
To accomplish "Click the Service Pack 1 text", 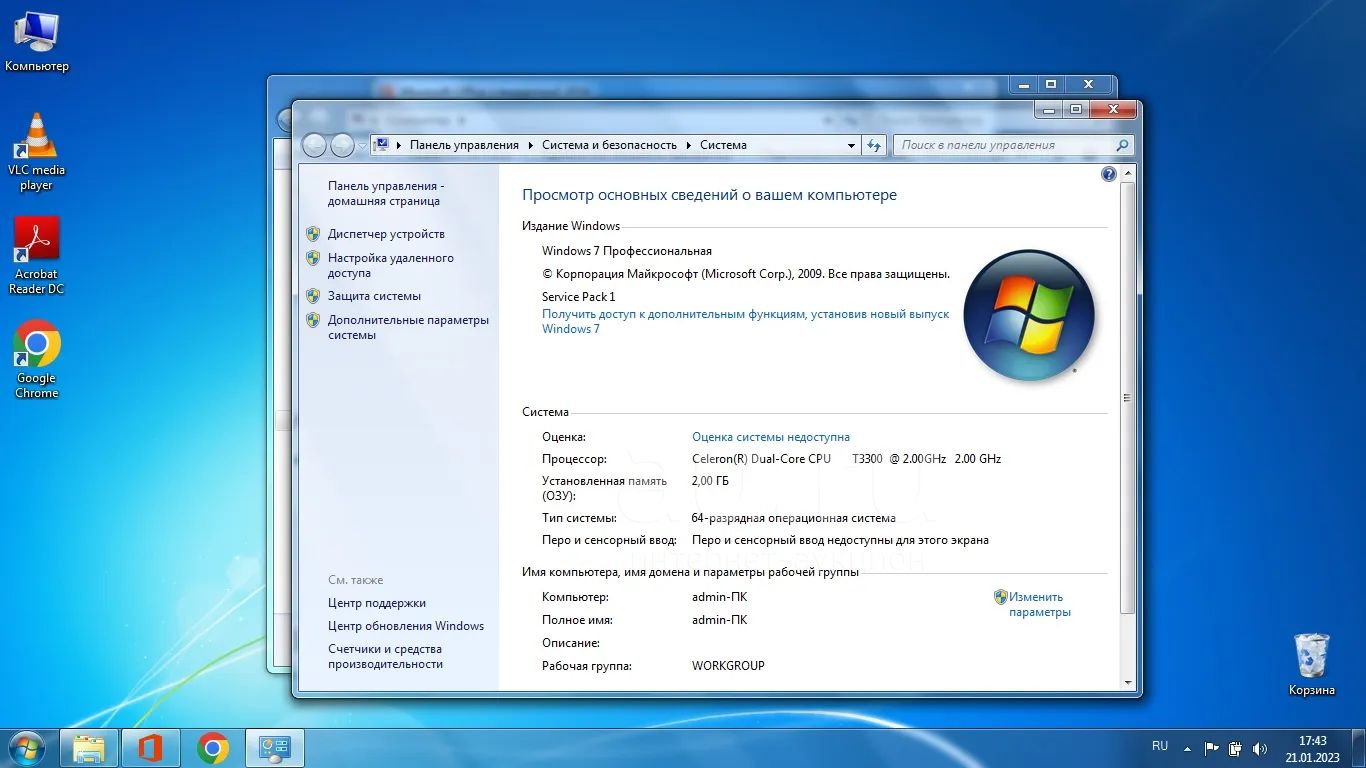I will (579, 297).
